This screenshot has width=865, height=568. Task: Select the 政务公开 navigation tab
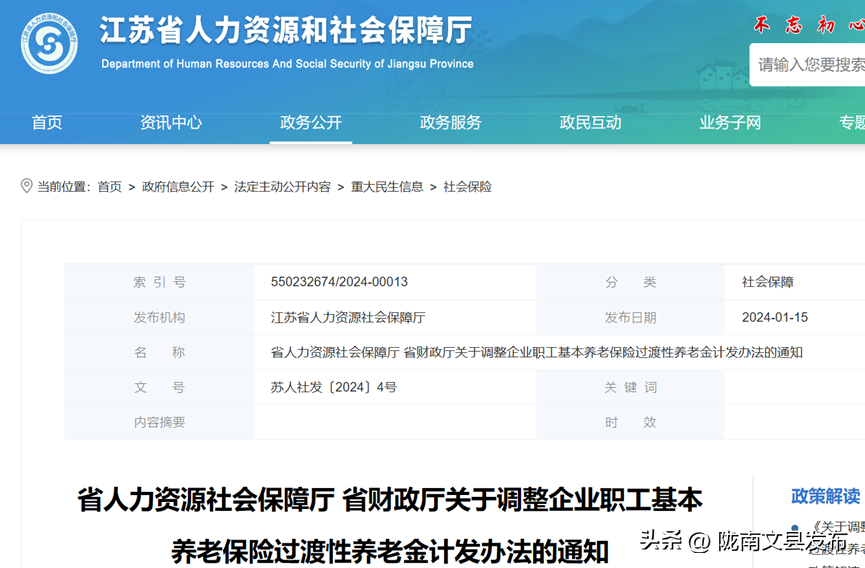[311, 123]
